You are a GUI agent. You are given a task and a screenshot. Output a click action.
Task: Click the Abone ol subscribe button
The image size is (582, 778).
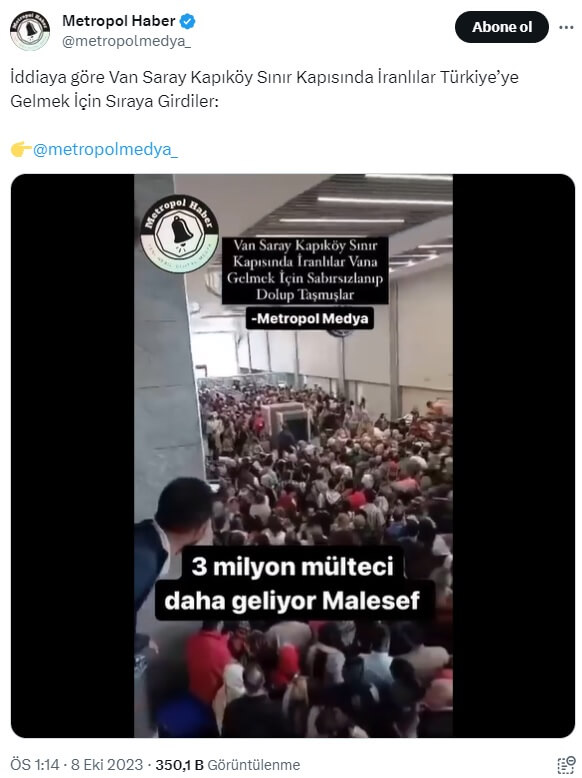(x=502, y=27)
